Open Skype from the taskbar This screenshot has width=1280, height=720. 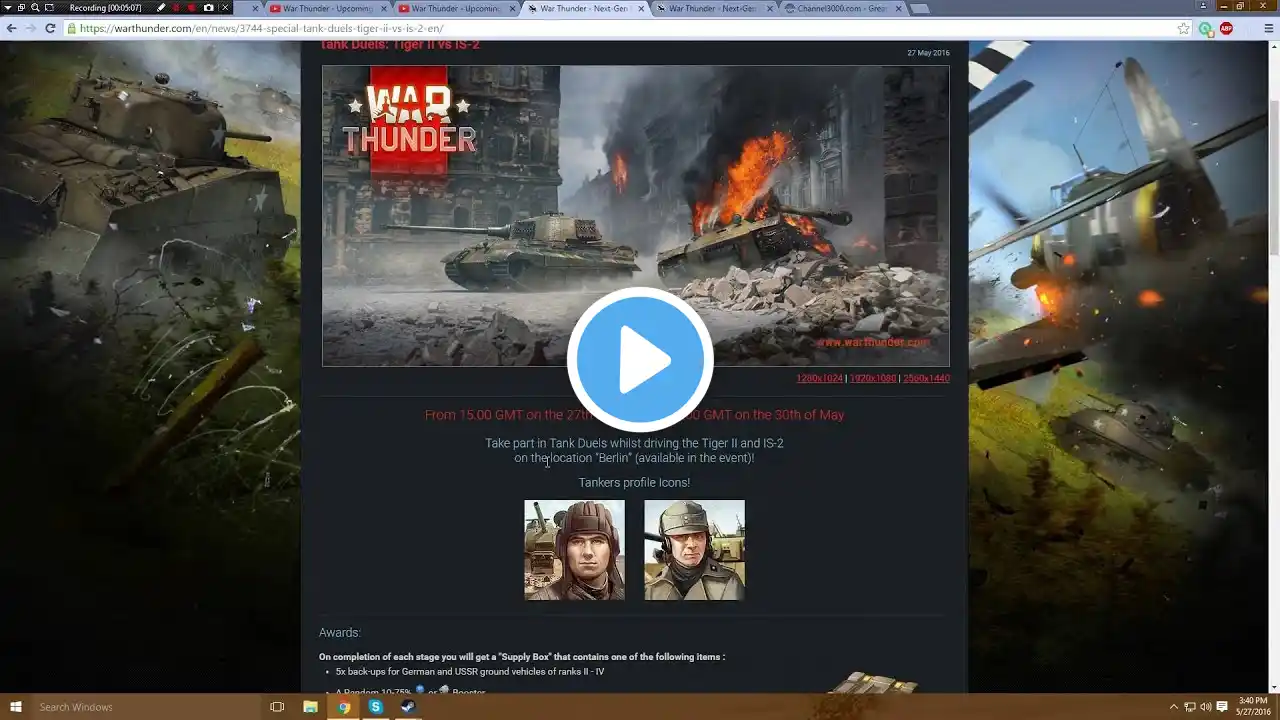[376, 707]
